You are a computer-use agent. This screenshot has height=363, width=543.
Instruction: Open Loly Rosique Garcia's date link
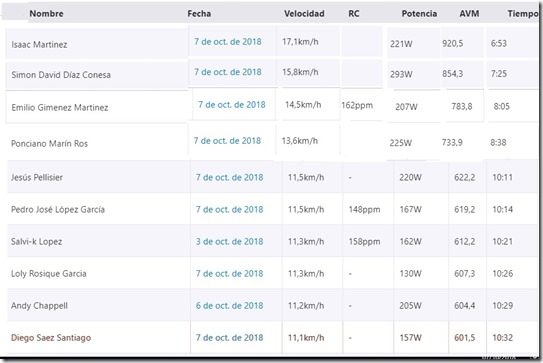click(229, 274)
